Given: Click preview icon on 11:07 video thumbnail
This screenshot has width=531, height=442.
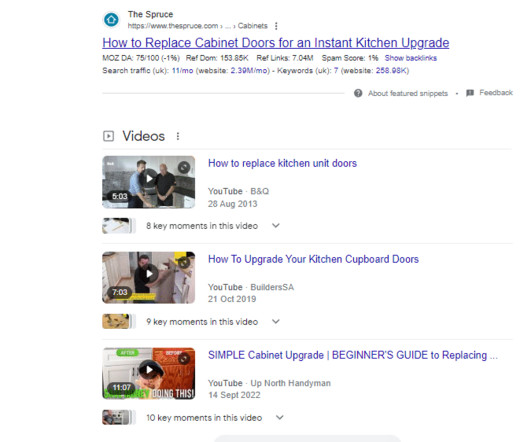Looking at the screenshot, I should click(x=184, y=358).
